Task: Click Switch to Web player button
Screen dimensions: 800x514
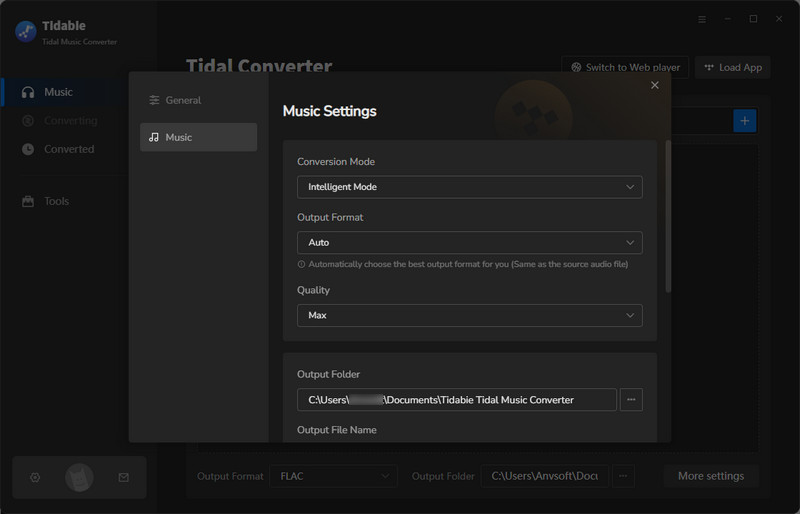Action: pyautogui.click(x=625, y=67)
